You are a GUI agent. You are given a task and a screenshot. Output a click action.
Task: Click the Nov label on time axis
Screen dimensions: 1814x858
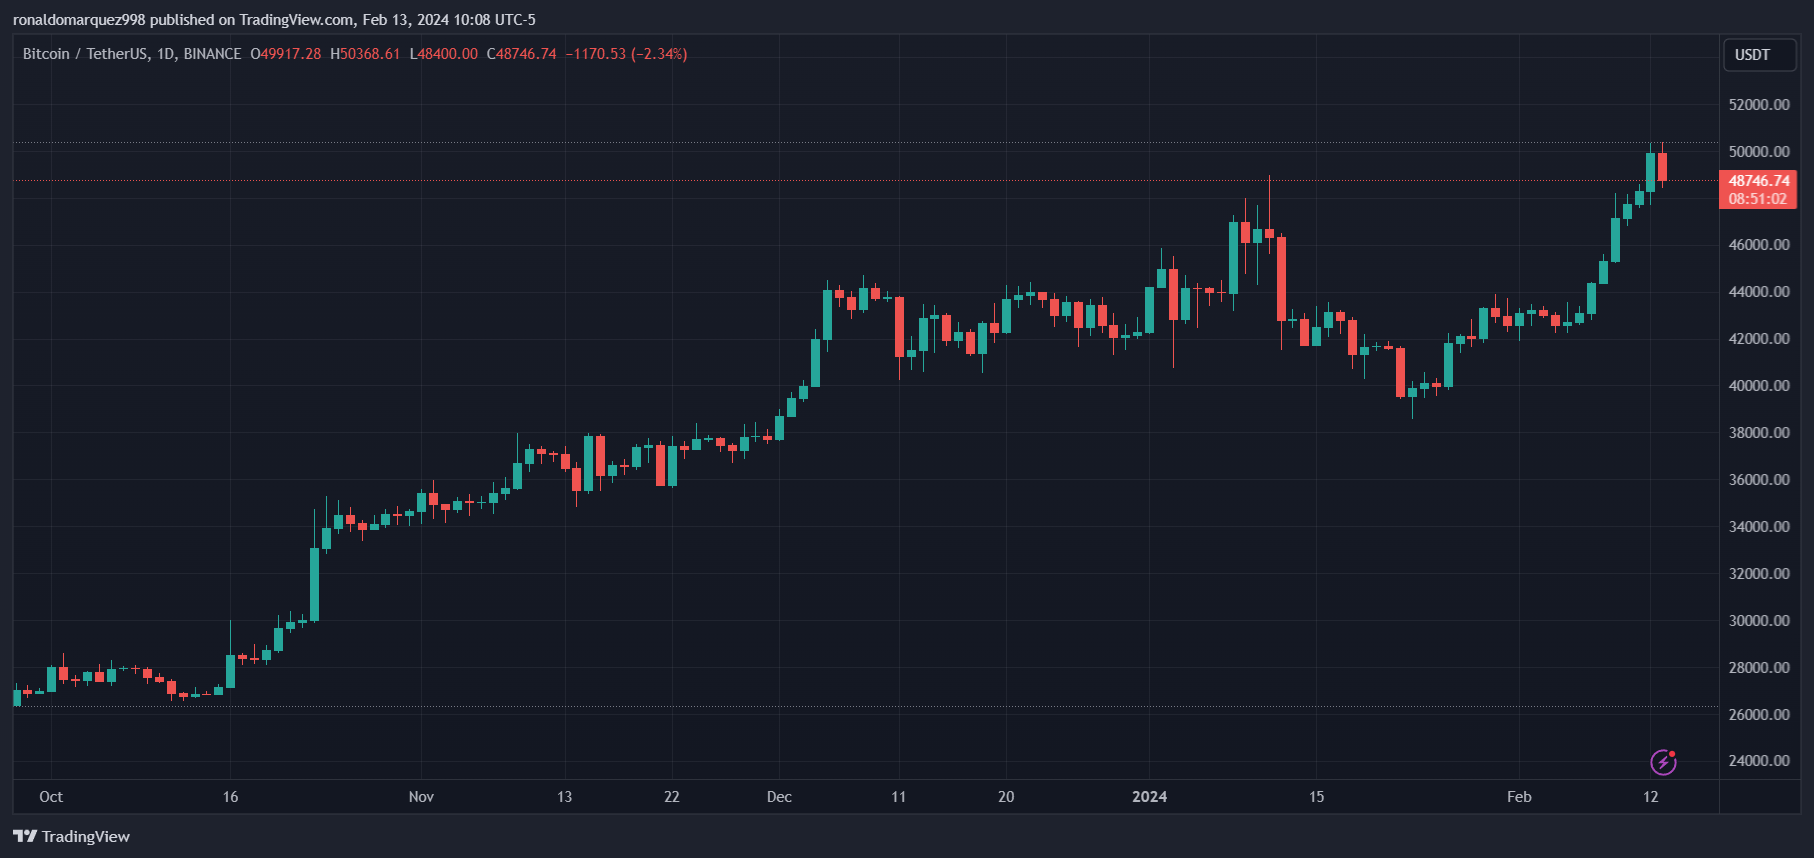421,797
